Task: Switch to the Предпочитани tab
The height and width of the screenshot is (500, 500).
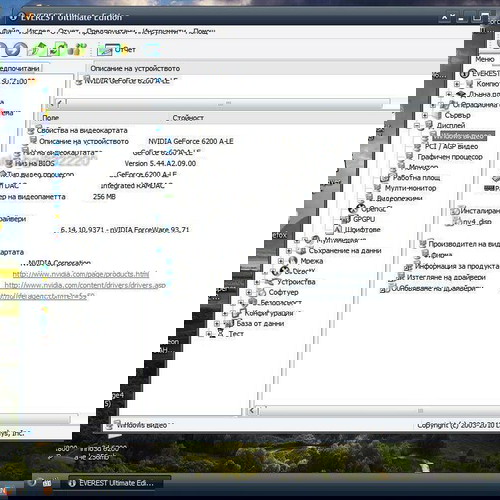Action: point(20,68)
